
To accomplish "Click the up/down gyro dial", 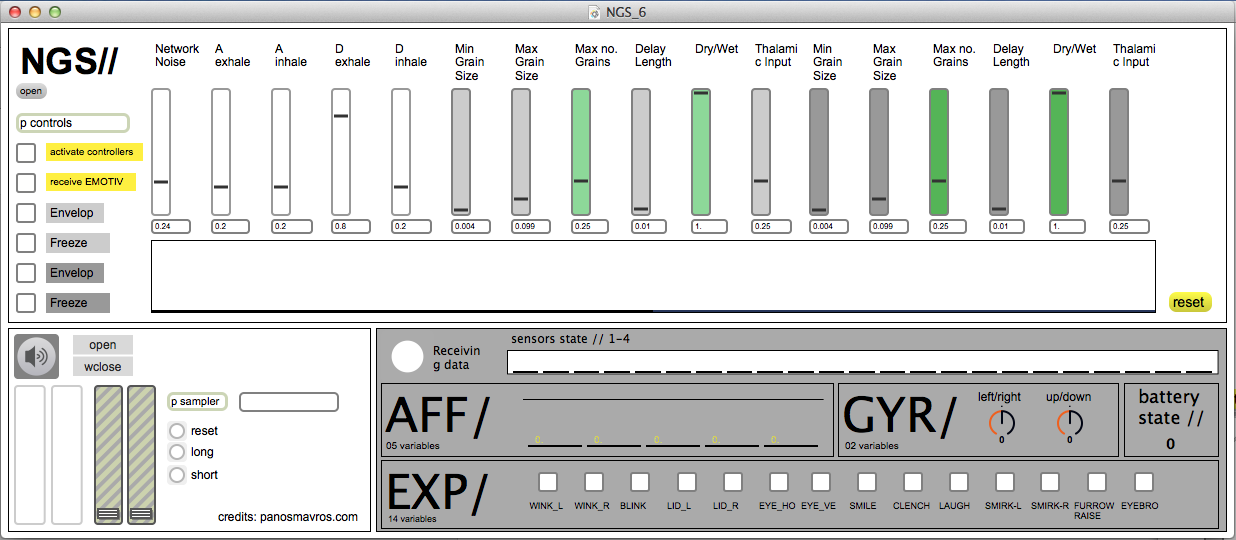I will pos(1069,422).
